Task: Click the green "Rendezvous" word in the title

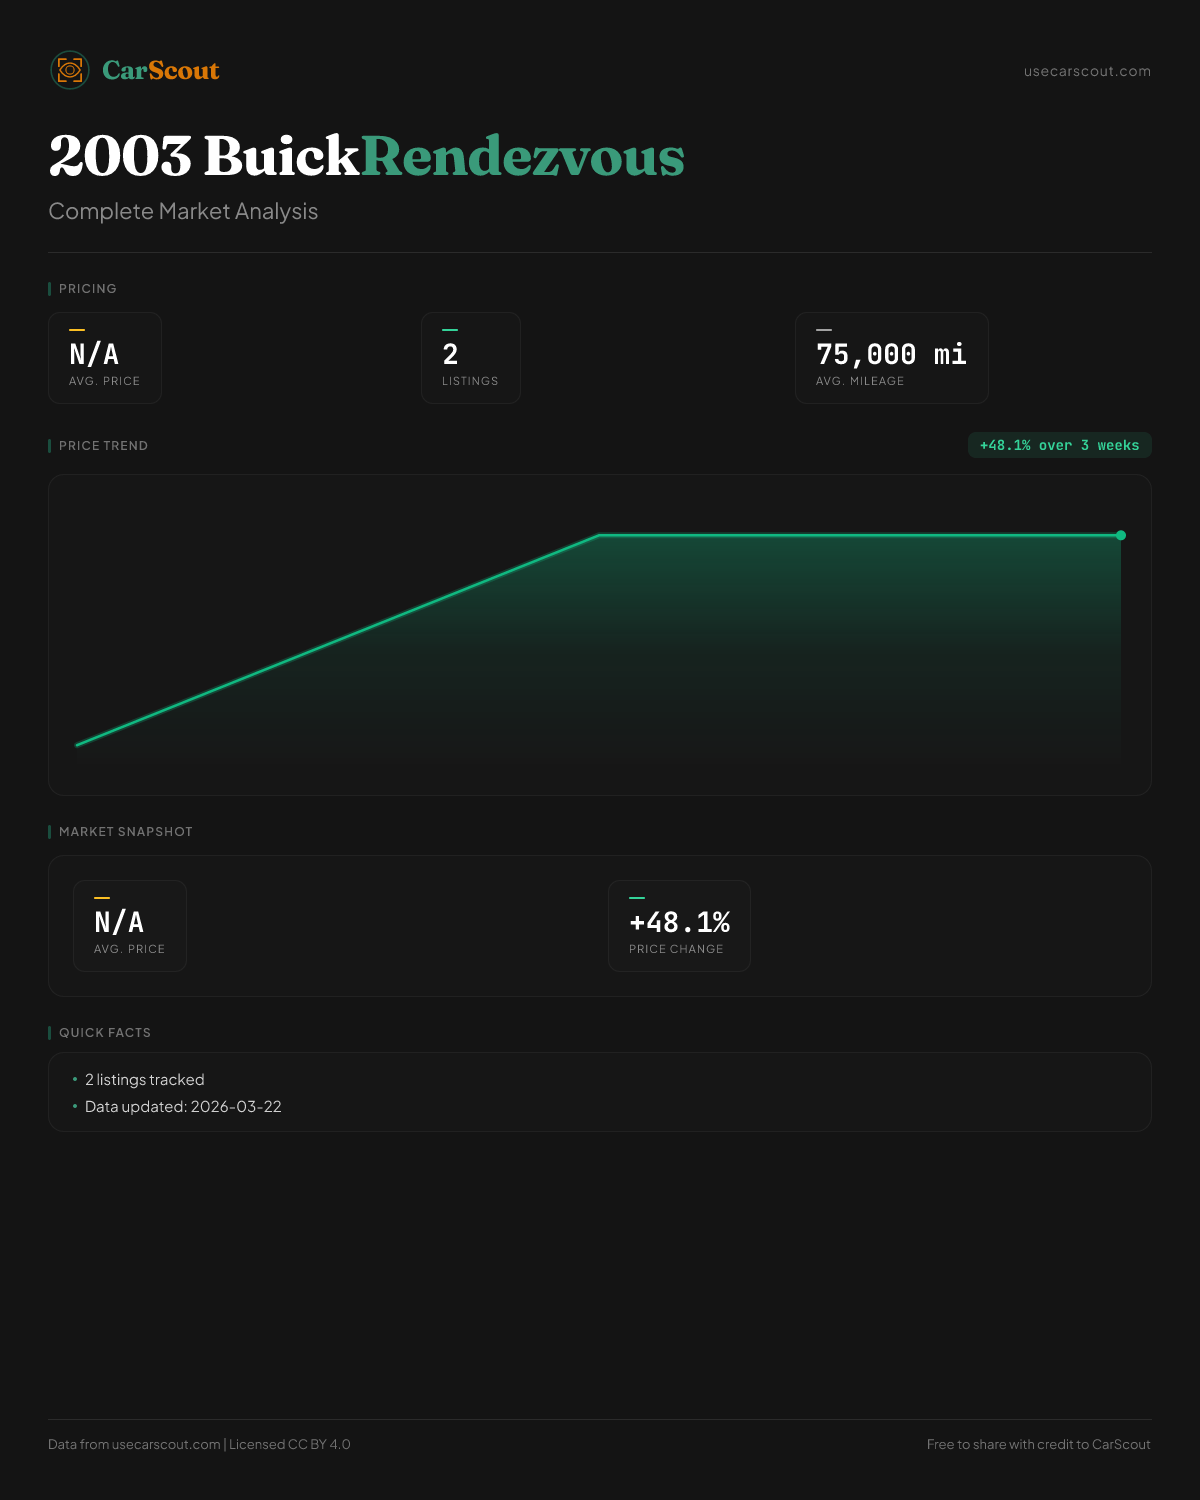Action: pyautogui.click(x=522, y=157)
